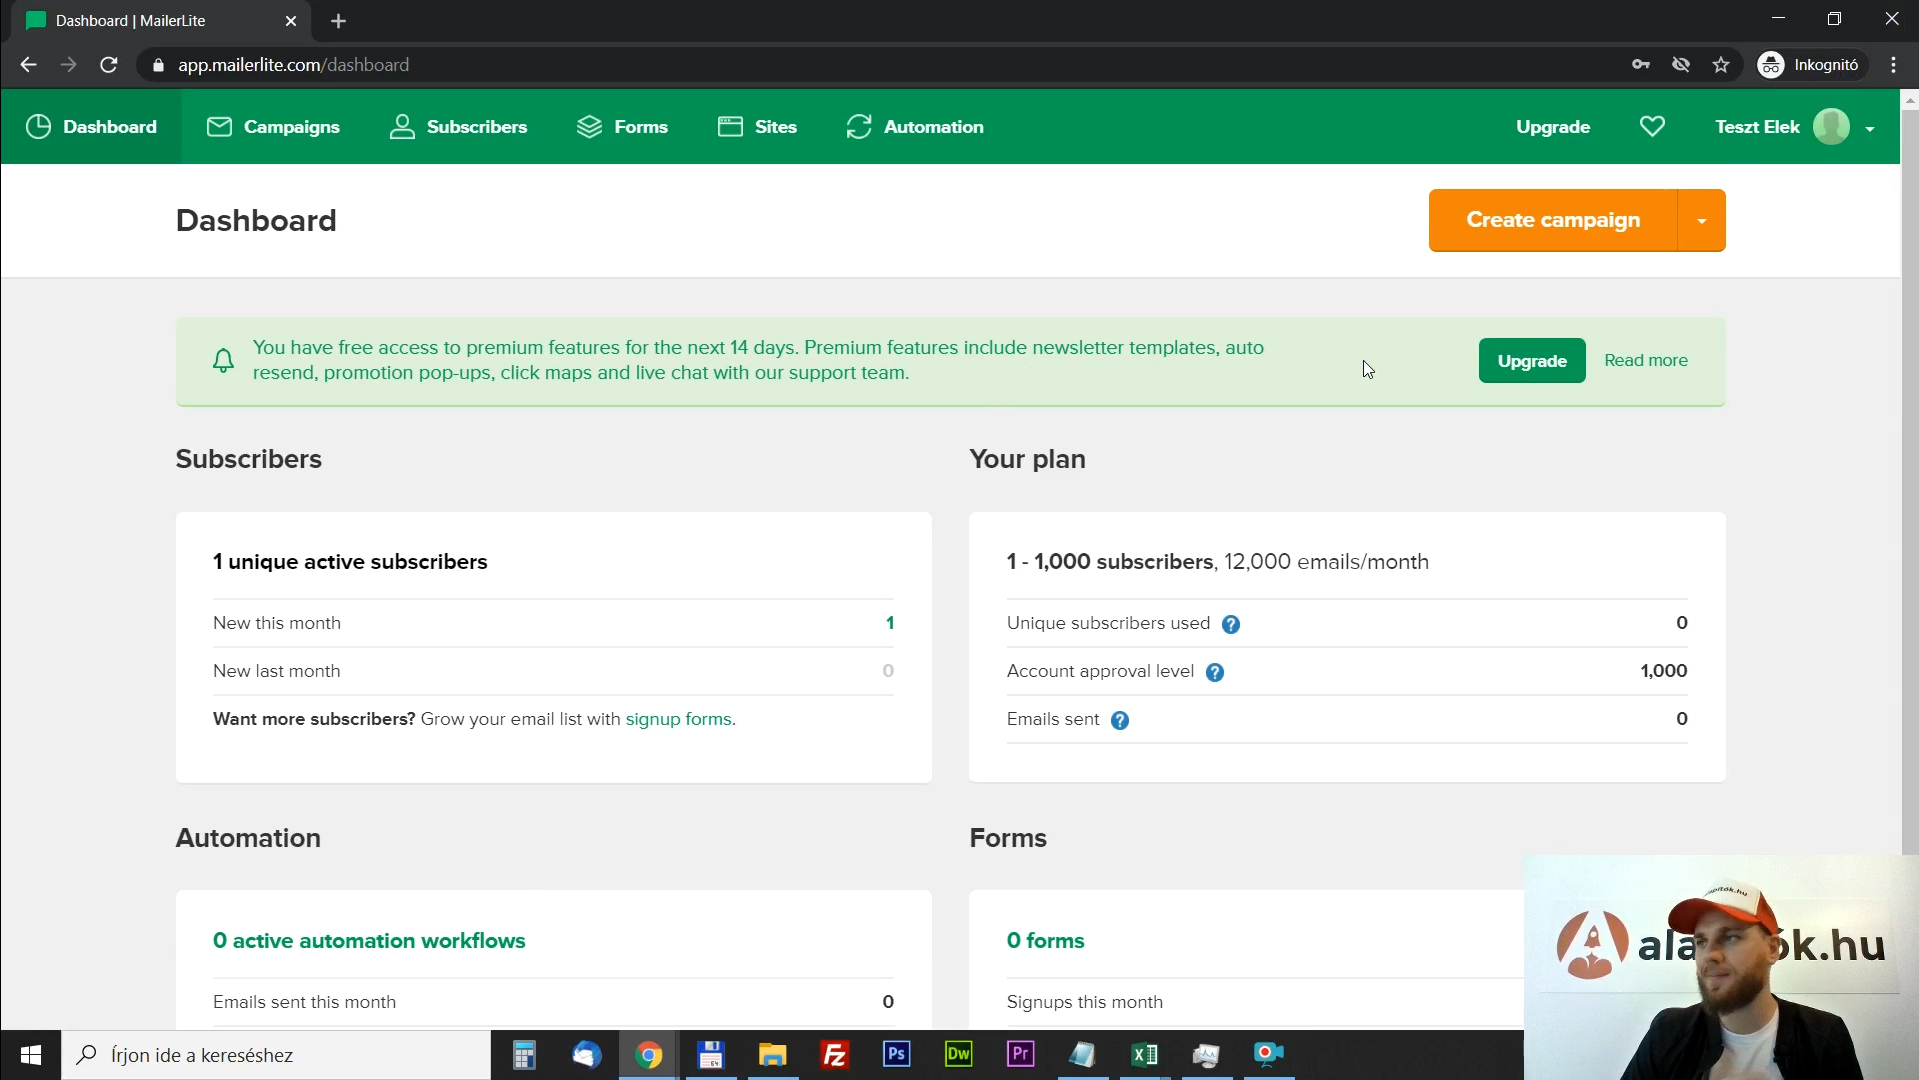Screen dimensions: 1919x1080
Task: Show help for Unique subscribers used
Action: pos(1231,624)
